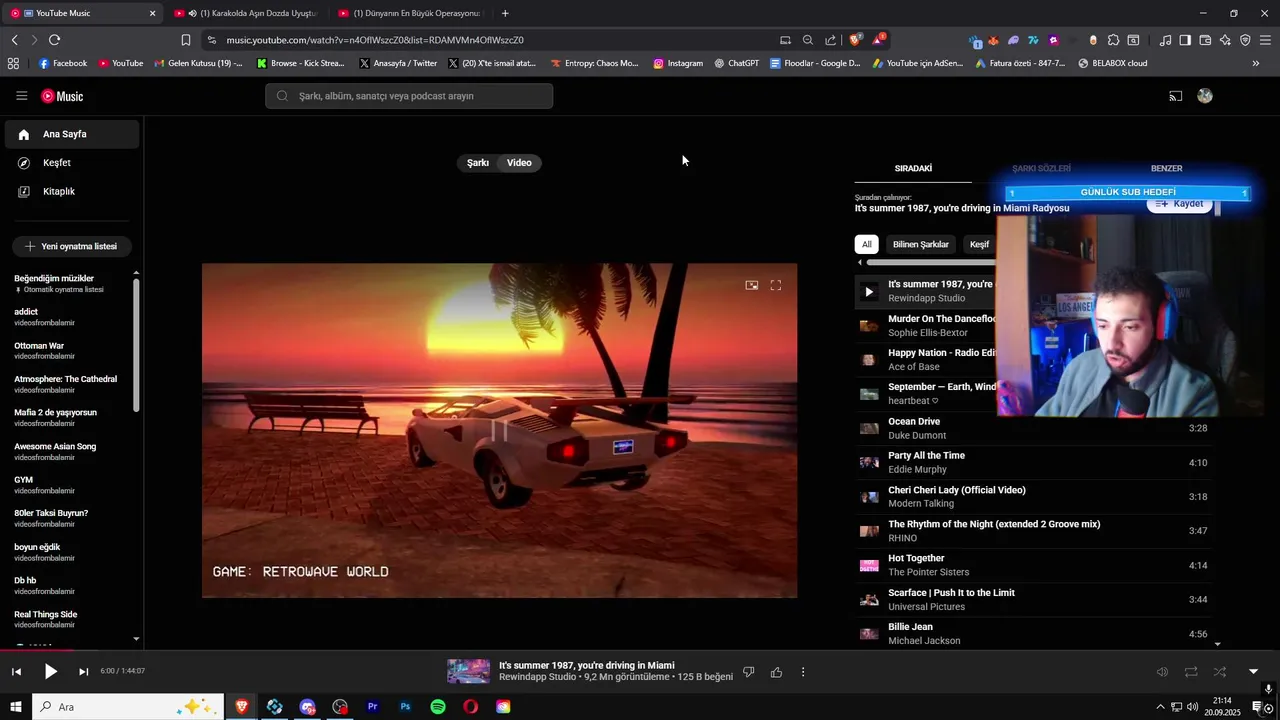Select the All queue filter chip
This screenshot has width=1280, height=720.
click(867, 244)
